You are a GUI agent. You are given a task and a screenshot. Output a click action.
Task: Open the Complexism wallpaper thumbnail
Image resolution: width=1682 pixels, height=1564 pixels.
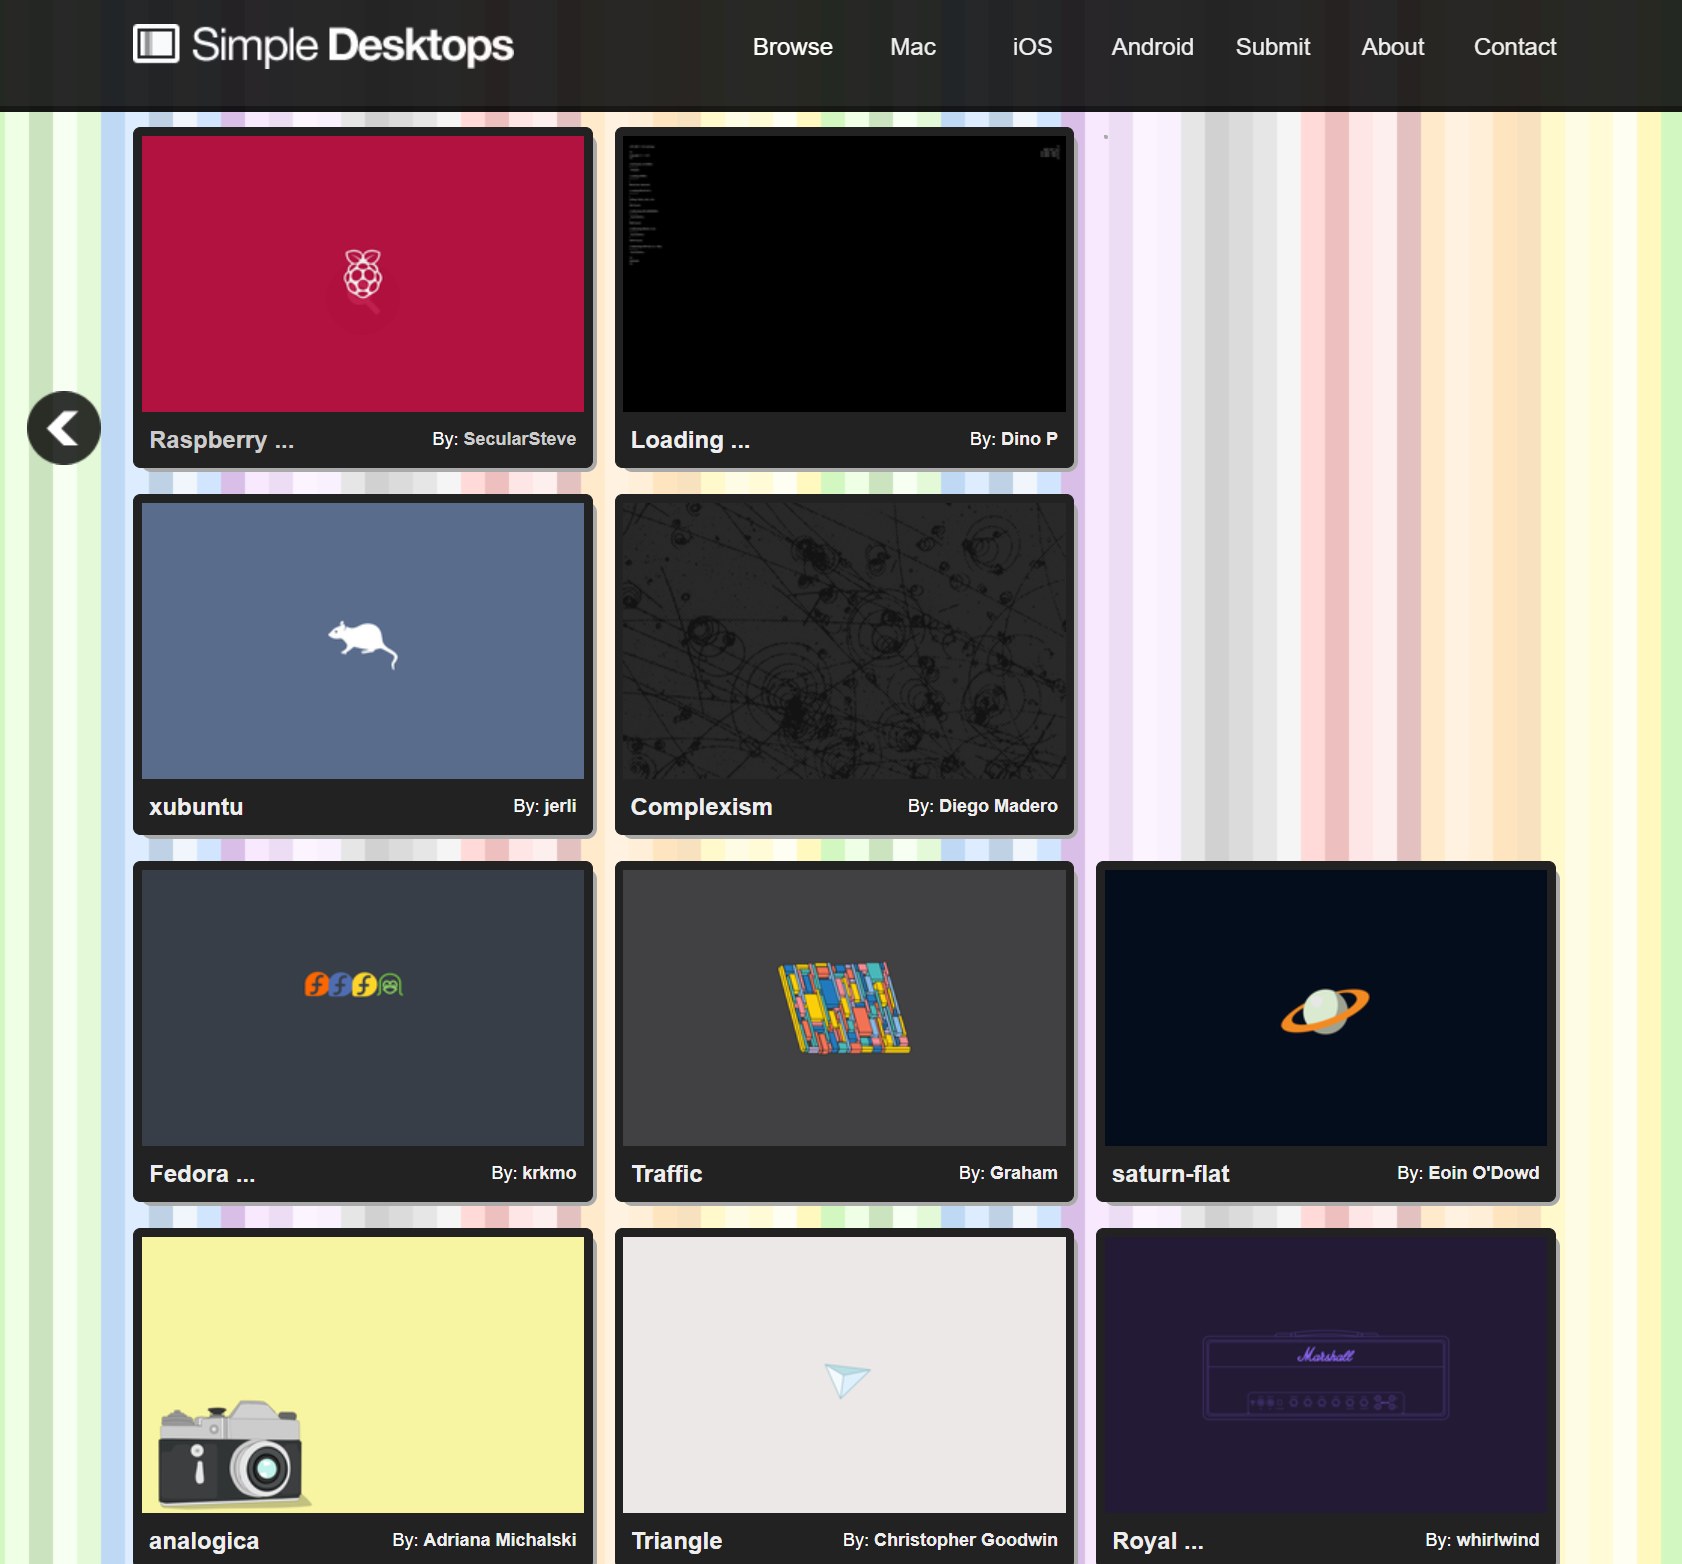coord(844,641)
